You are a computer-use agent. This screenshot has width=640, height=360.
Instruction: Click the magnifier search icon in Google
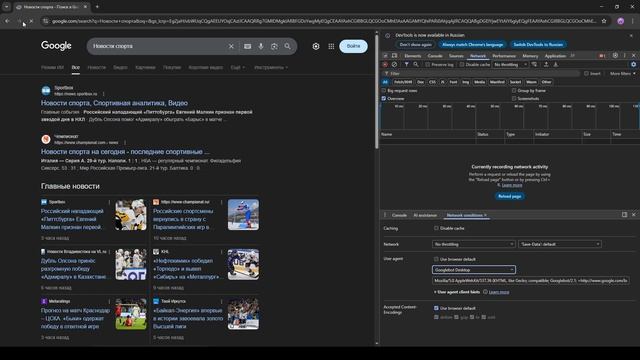(x=288, y=46)
